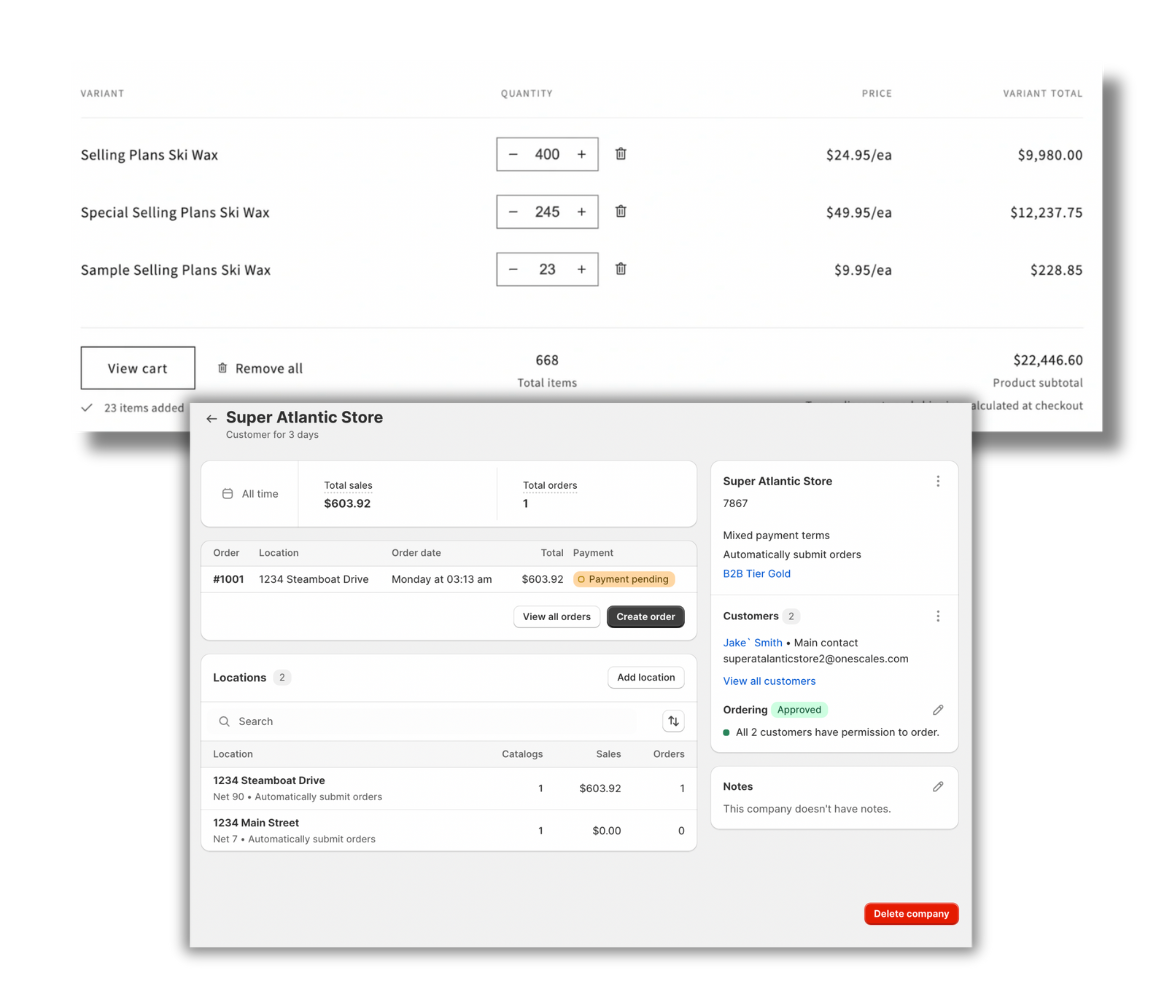Open the B2B Tier Gold link

click(x=756, y=574)
